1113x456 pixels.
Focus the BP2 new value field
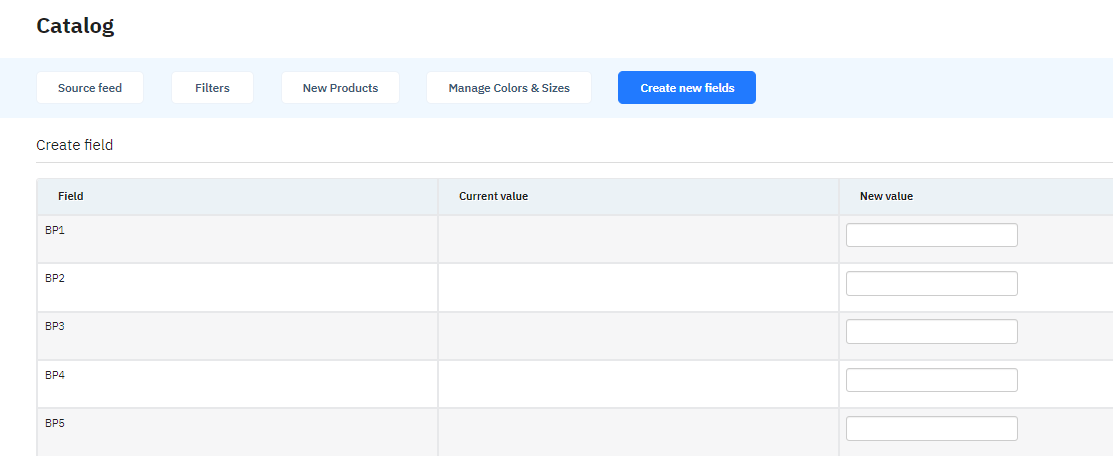click(932, 283)
